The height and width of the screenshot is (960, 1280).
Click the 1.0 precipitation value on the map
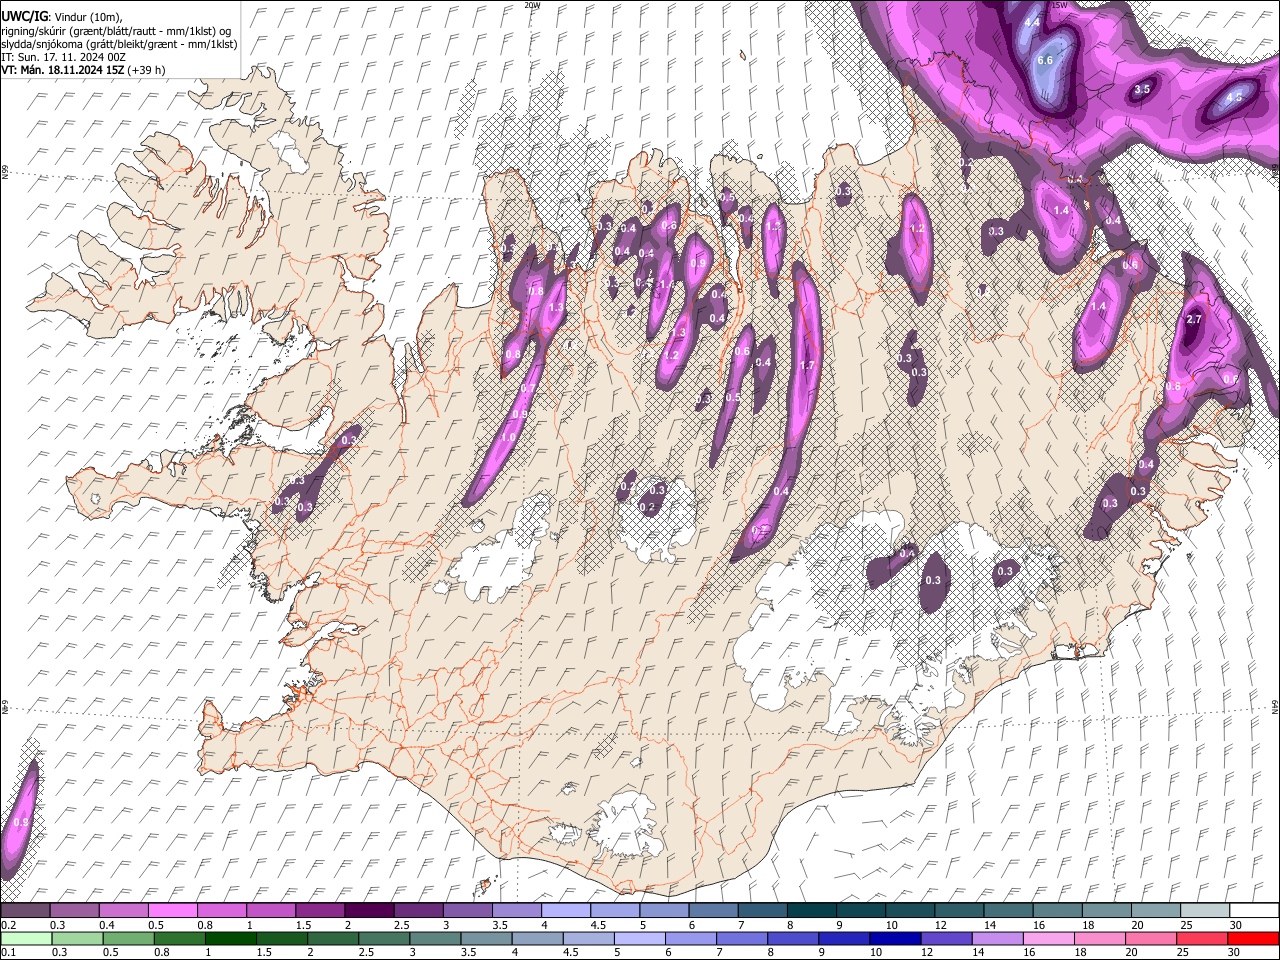[508, 438]
